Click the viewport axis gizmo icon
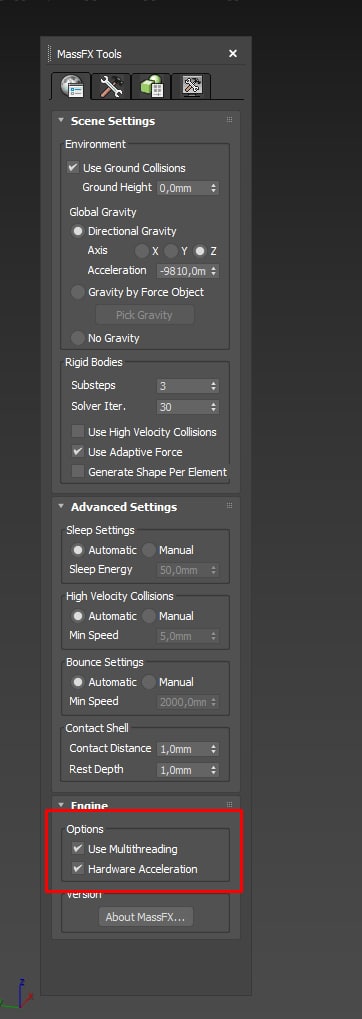The image size is (362, 1019). [x=18, y=993]
